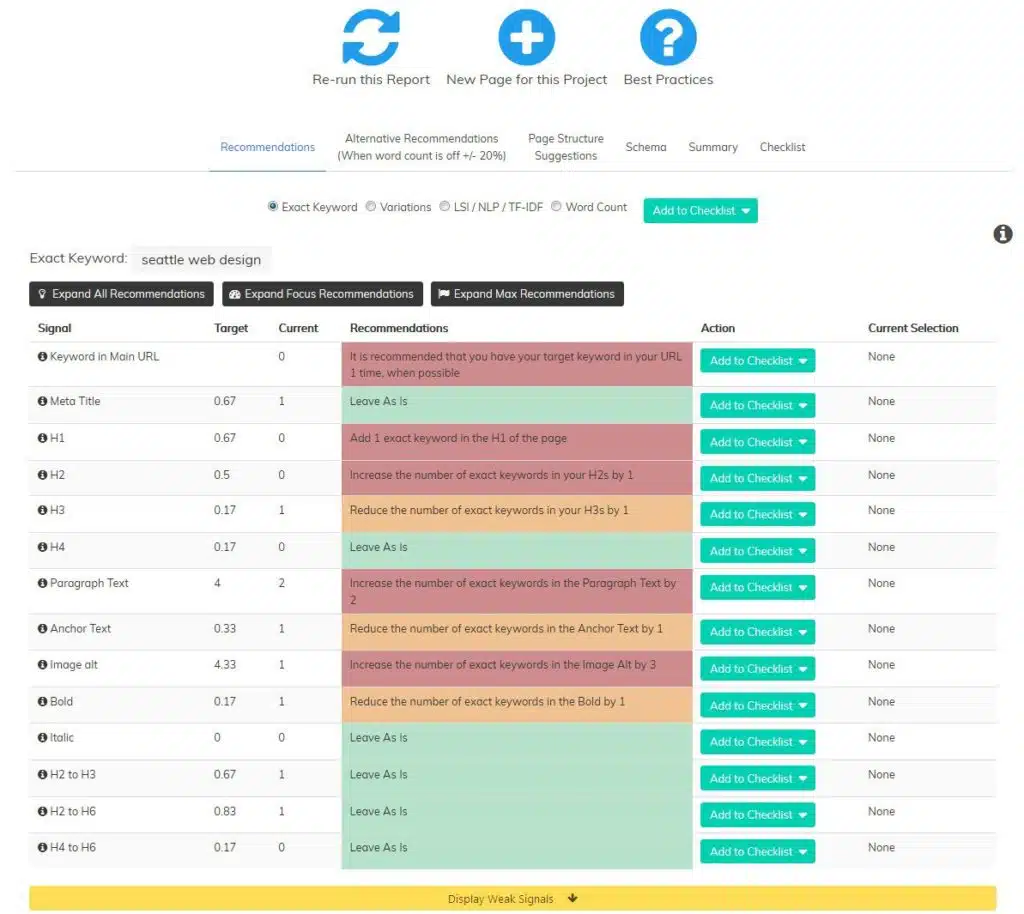Click the info icon beside Paragraph Text

click(x=40, y=583)
